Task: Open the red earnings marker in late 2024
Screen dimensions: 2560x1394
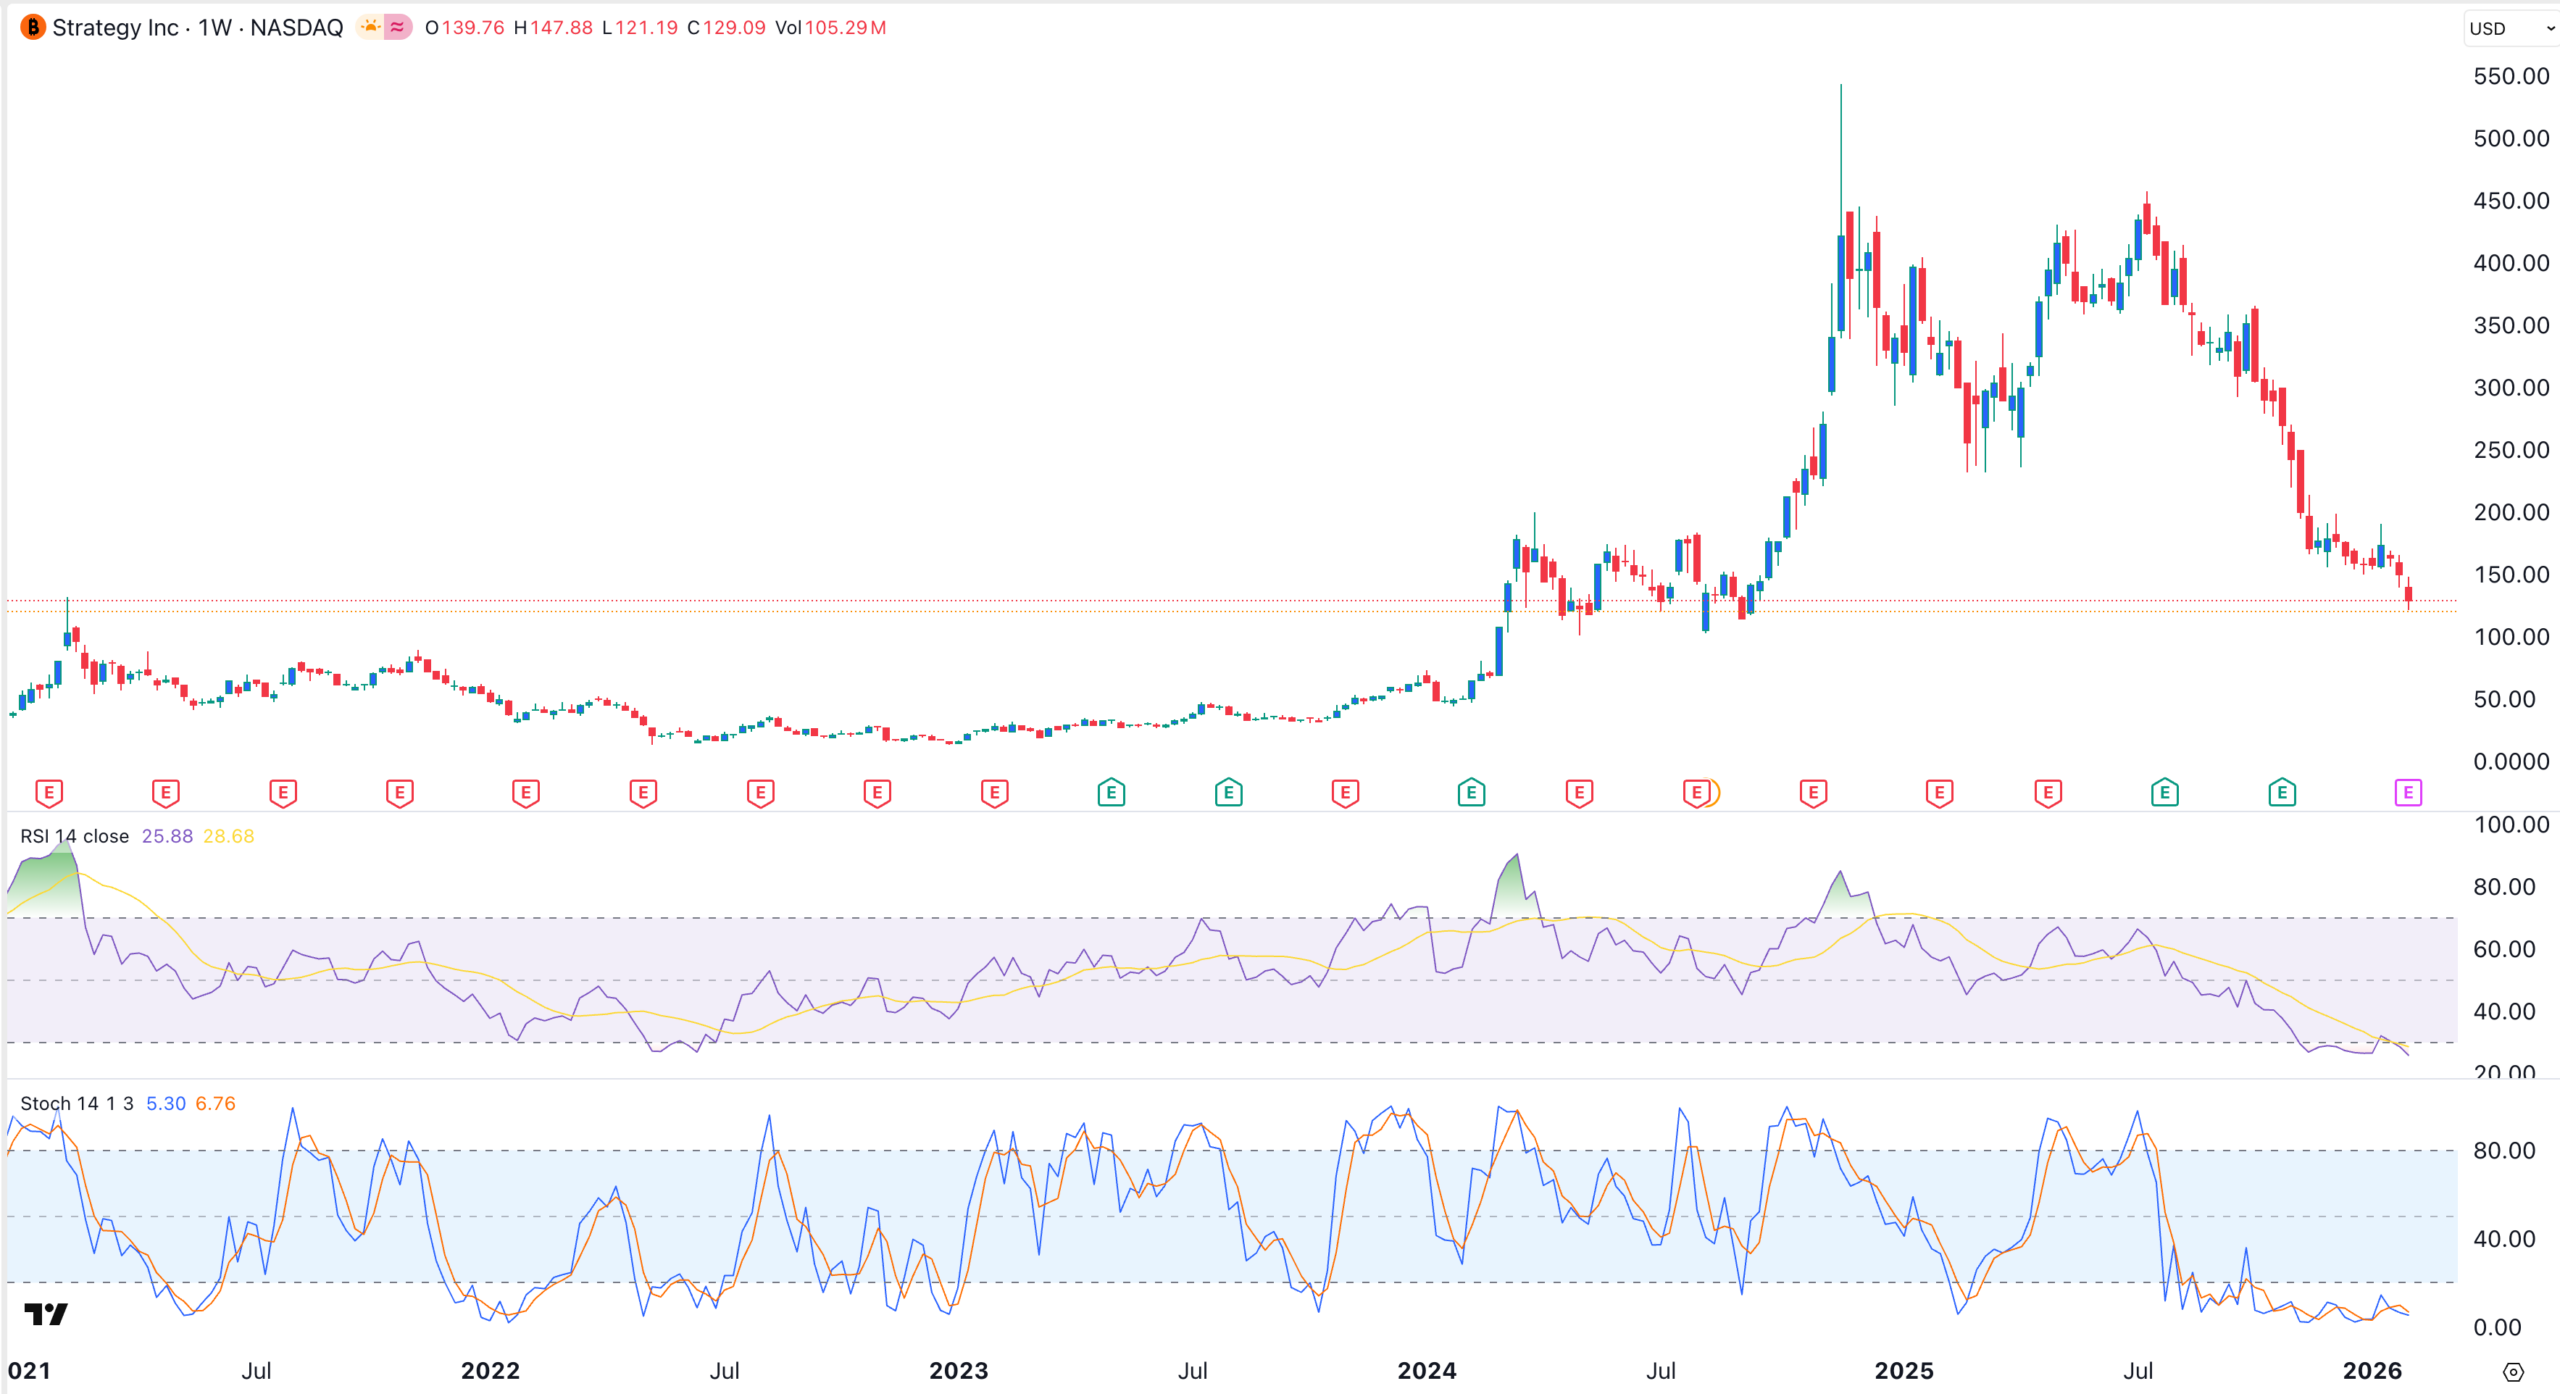Action: 1814,793
